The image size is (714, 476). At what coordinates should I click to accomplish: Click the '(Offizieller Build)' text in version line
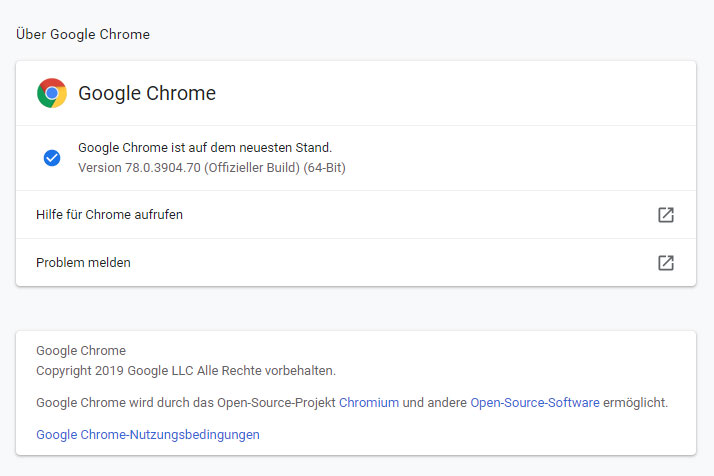[x=252, y=168]
